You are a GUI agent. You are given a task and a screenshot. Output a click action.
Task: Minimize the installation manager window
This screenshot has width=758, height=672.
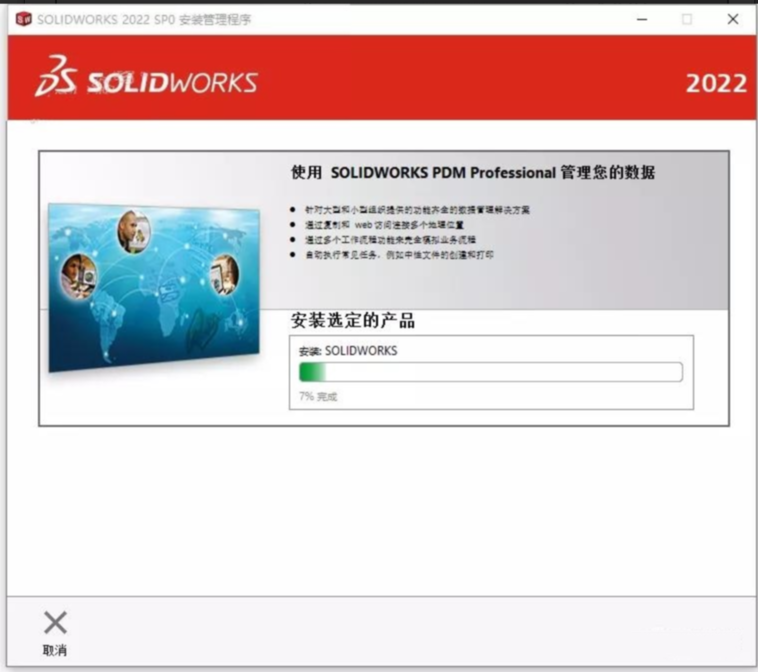[640, 19]
